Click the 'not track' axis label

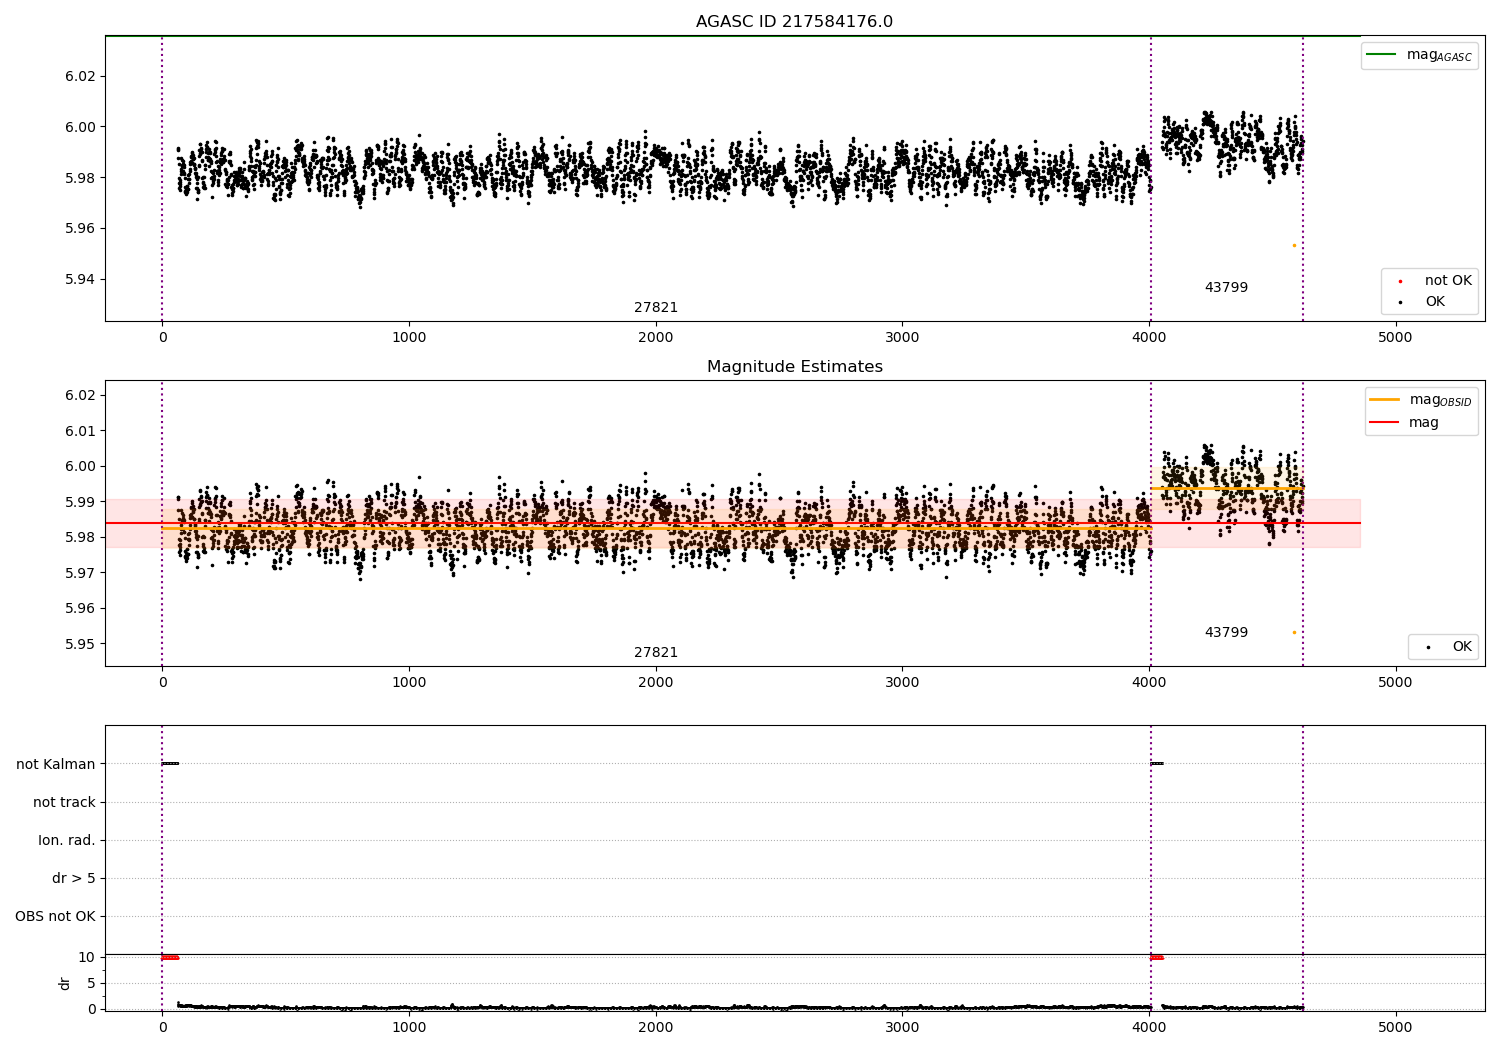[64, 802]
